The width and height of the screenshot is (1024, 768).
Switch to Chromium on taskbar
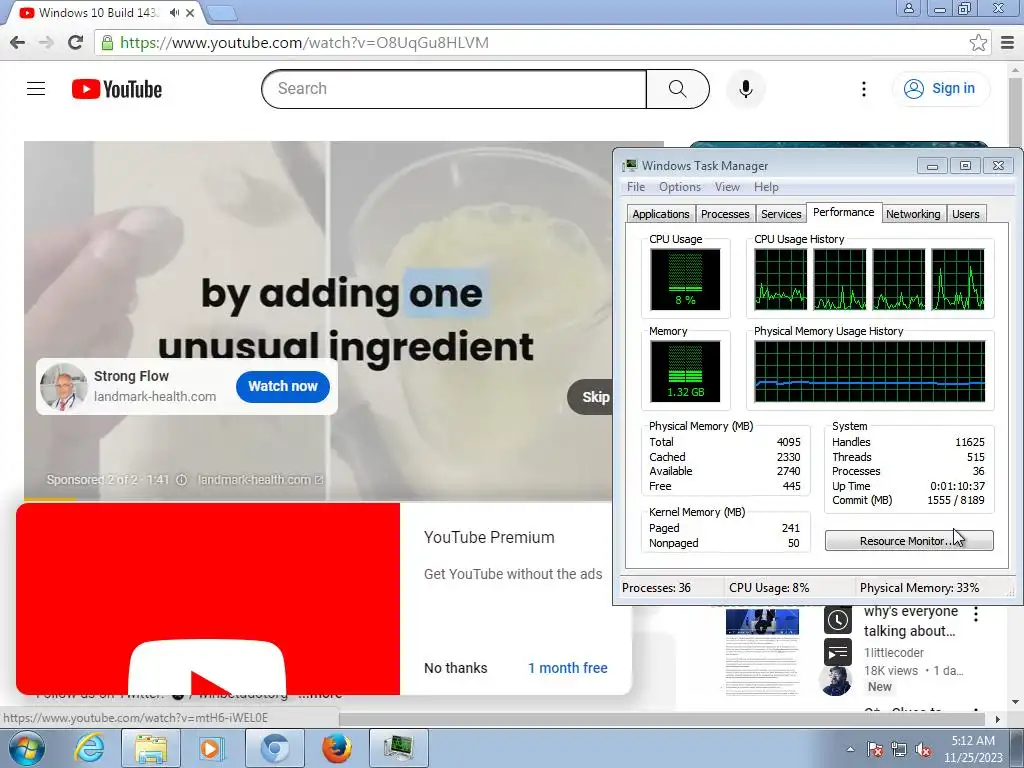(x=274, y=748)
